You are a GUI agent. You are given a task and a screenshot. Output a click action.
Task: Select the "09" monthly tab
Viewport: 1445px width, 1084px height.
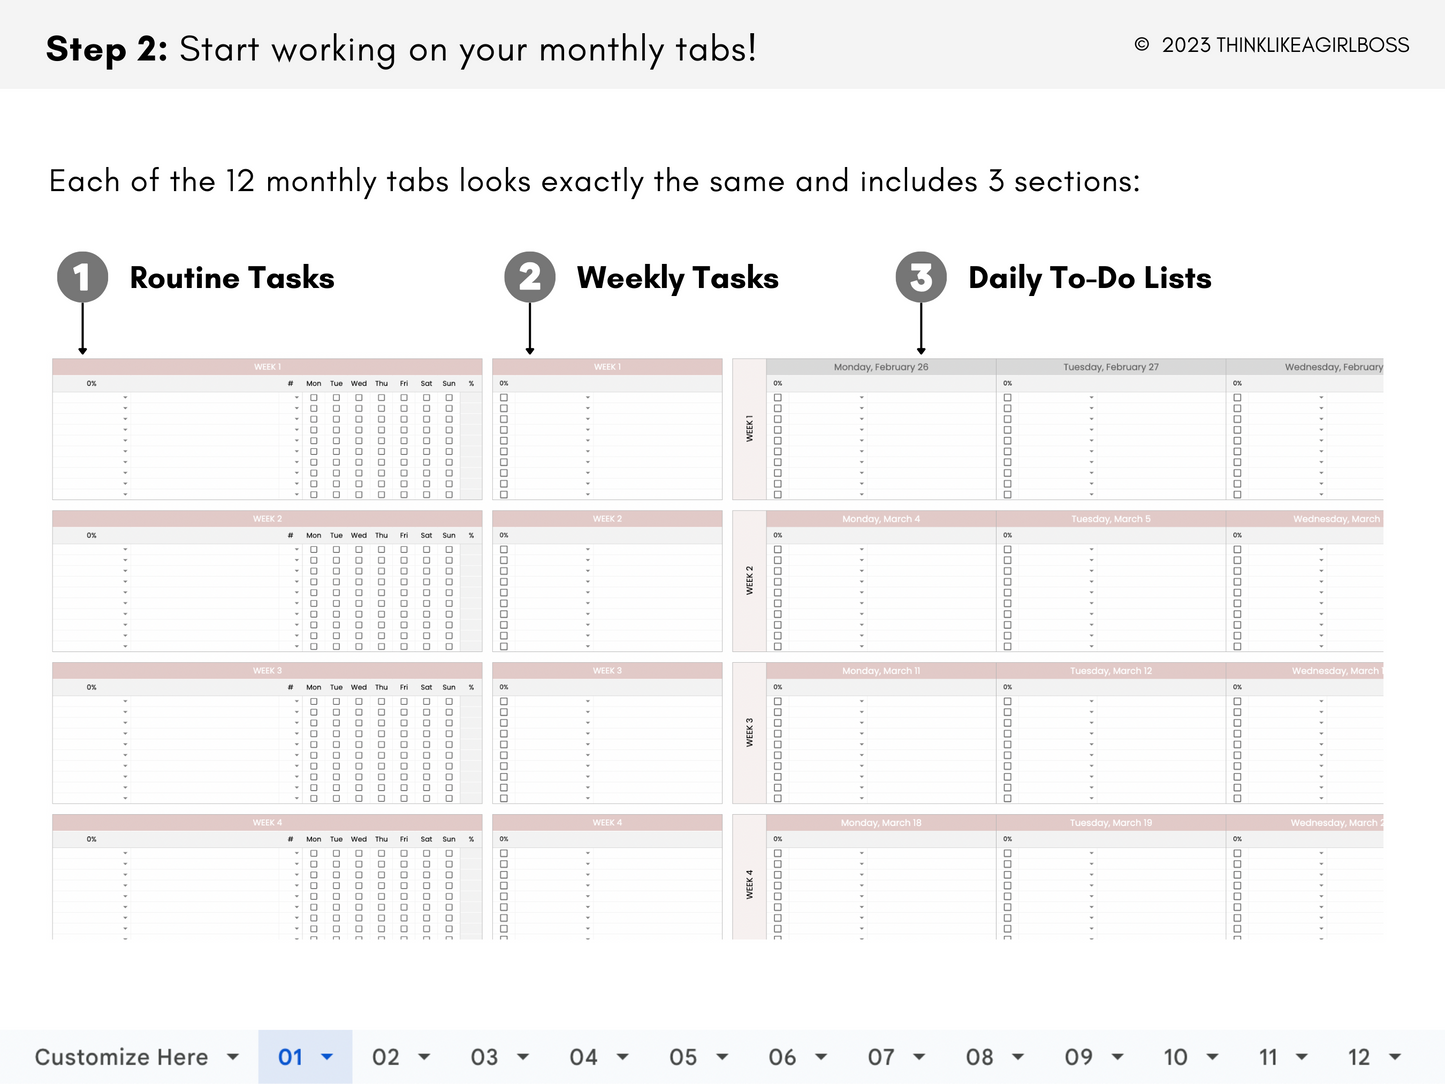pos(1078,1056)
